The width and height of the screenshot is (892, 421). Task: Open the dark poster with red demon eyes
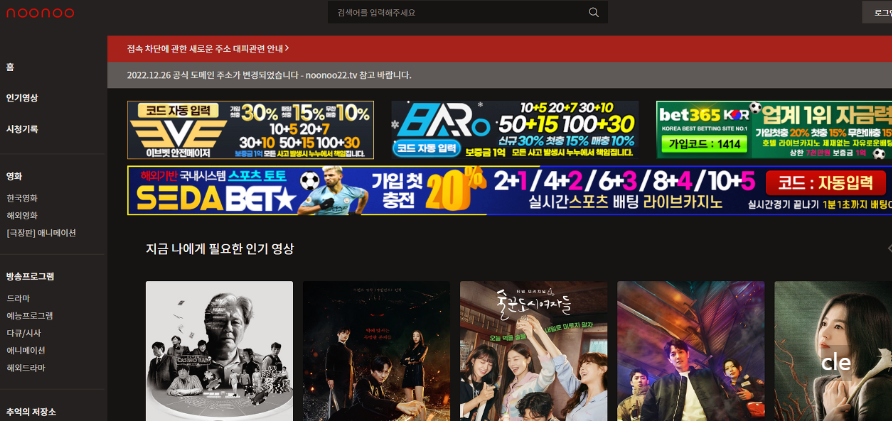tap(377, 351)
